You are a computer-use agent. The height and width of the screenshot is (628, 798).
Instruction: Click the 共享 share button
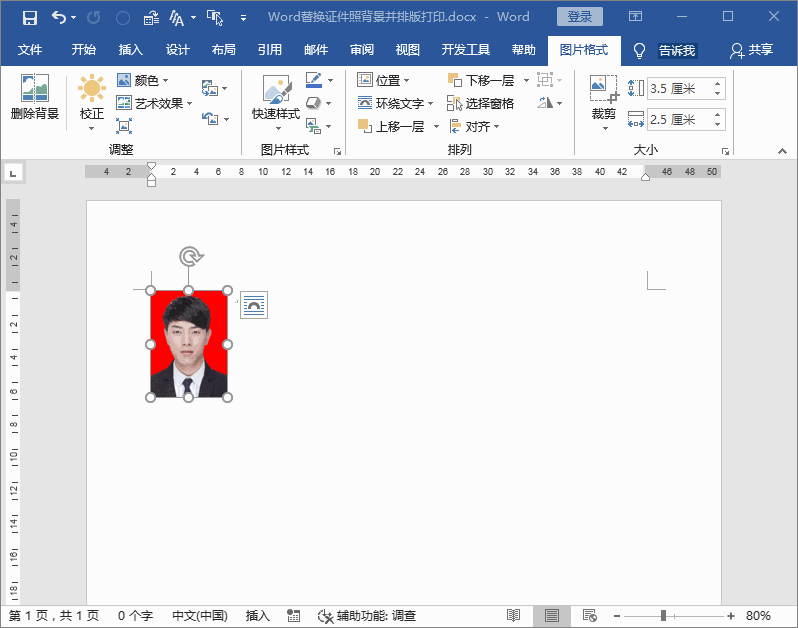751,50
